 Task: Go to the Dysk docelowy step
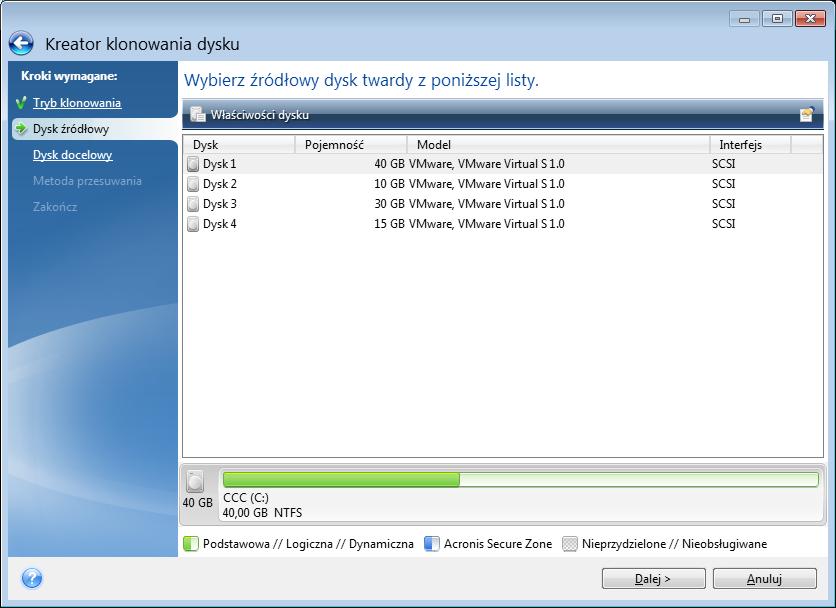(73, 155)
